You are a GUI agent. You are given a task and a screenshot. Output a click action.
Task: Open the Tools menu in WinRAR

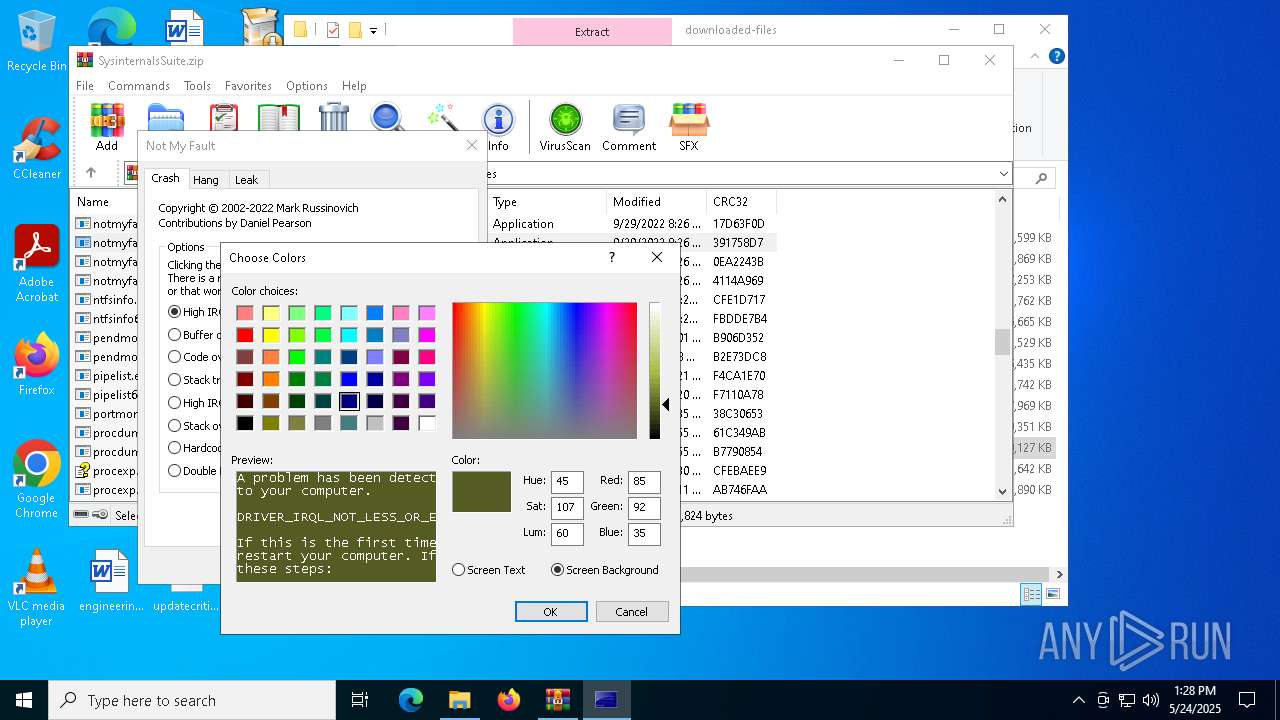tap(197, 86)
